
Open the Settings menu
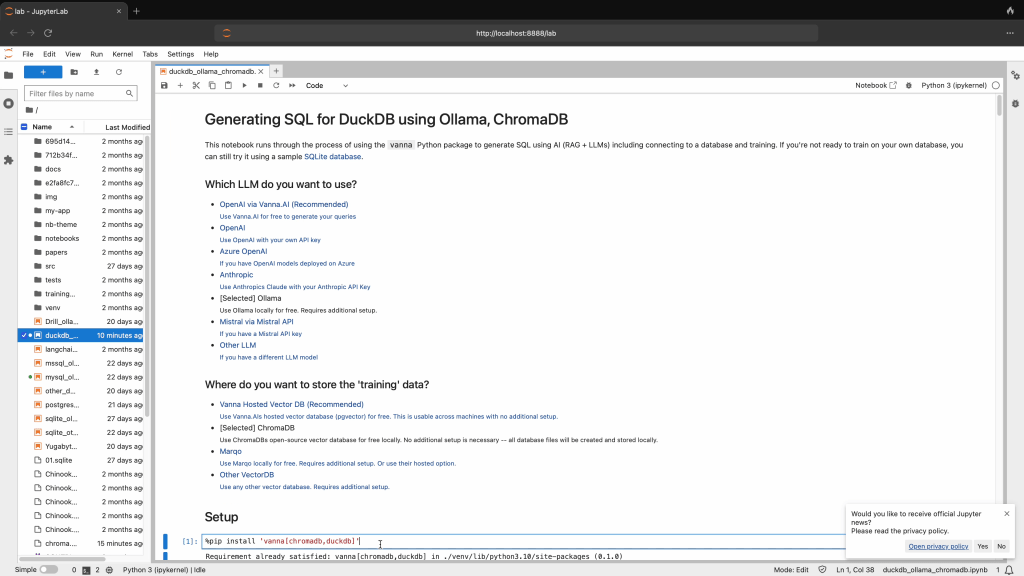[x=181, y=54]
